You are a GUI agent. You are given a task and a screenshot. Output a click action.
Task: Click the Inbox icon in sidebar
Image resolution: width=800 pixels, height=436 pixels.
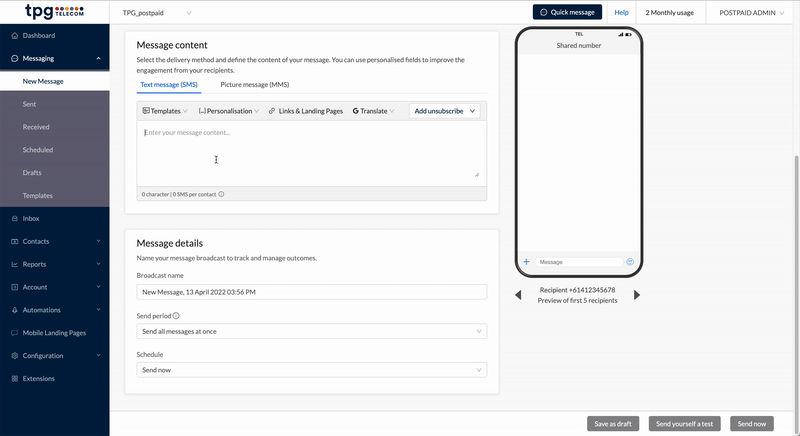[14, 218]
